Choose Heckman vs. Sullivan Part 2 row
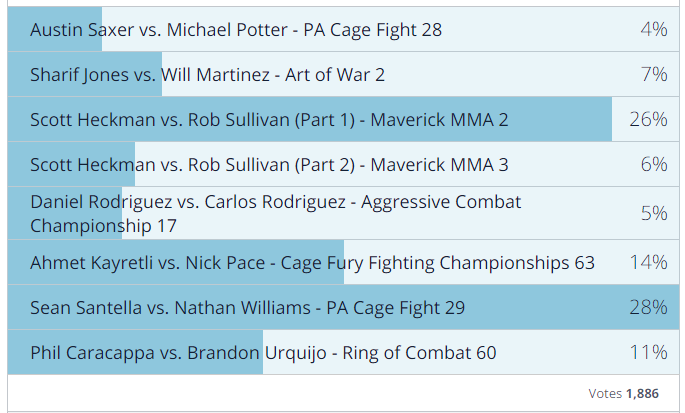Viewport: 685px width, 413px height. click(343, 164)
